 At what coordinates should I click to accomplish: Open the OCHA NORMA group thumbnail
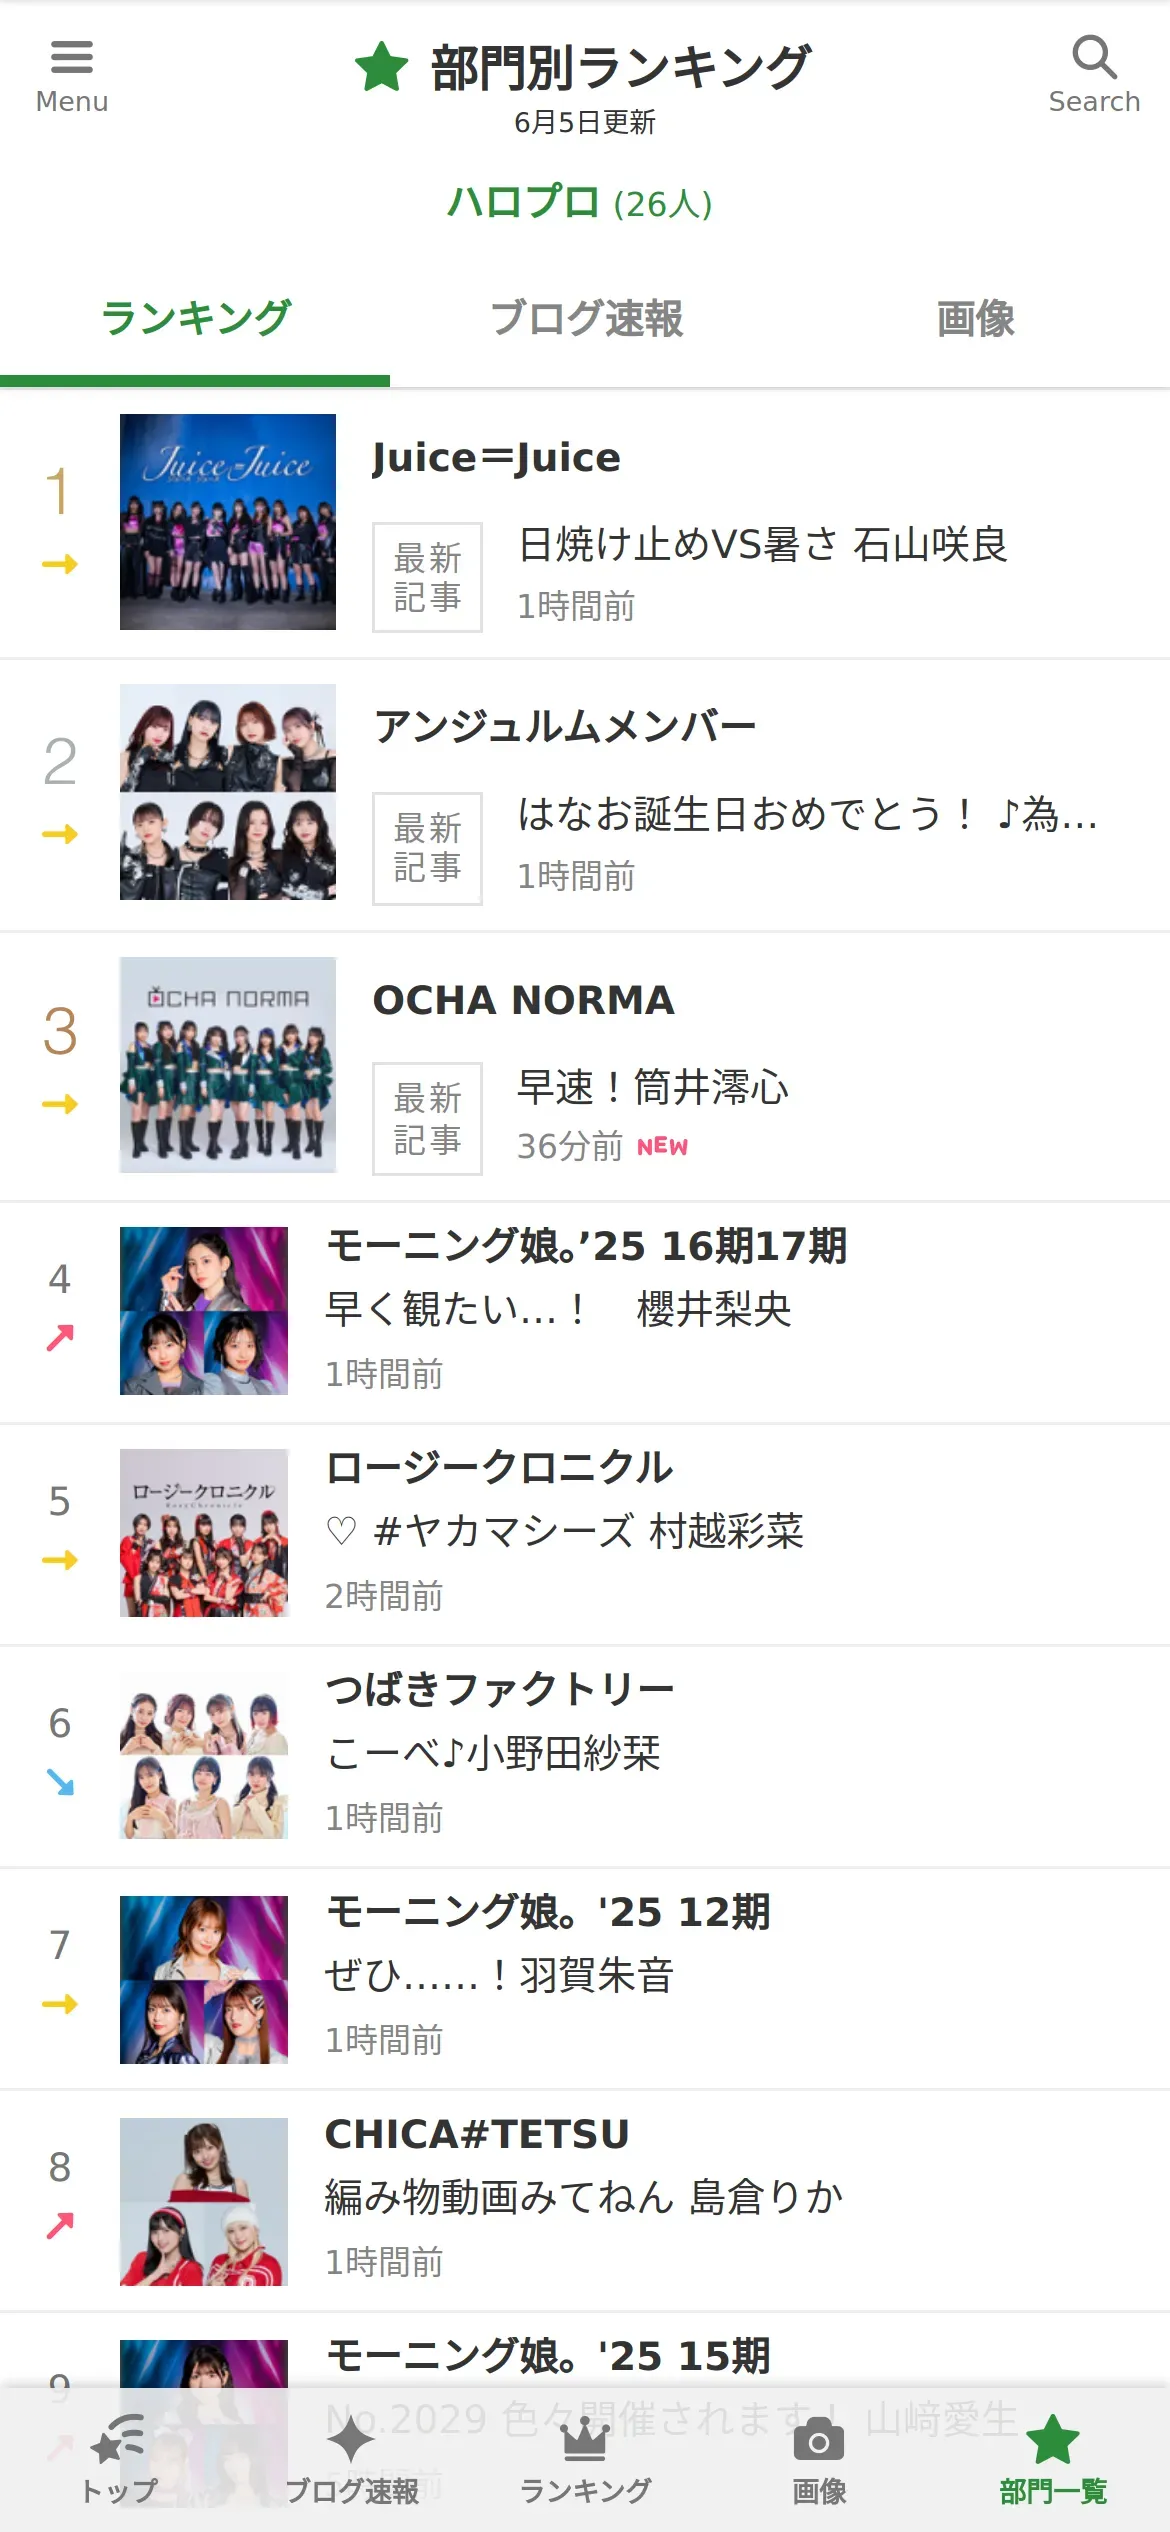pos(228,1065)
